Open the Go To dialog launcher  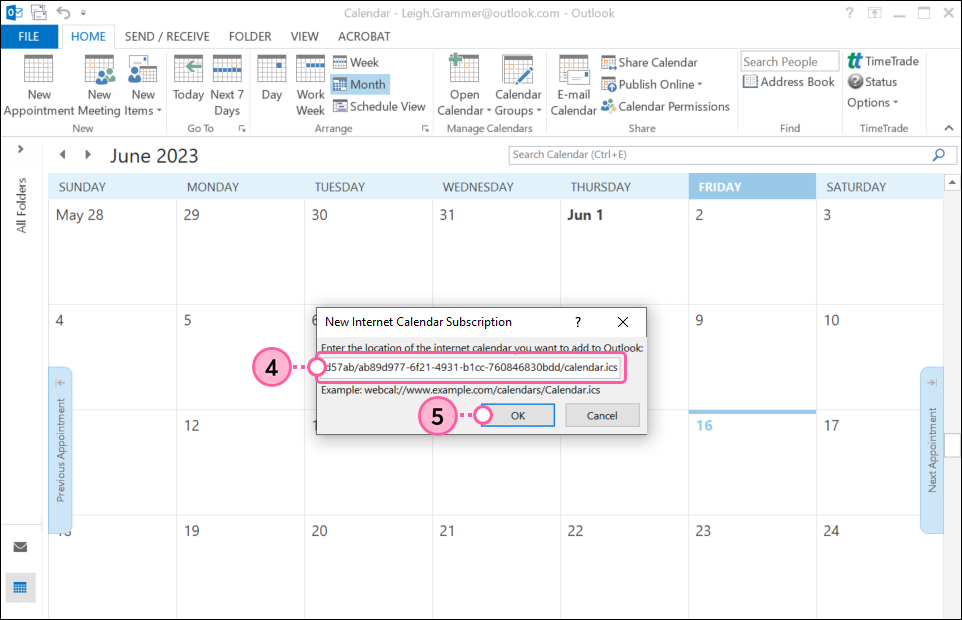(242, 129)
